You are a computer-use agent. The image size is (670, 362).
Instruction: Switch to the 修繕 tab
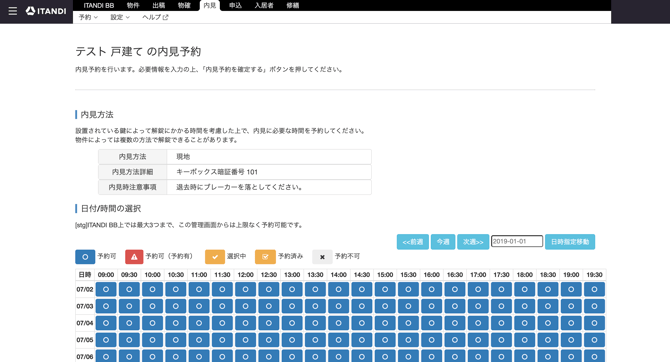(293, 6)
